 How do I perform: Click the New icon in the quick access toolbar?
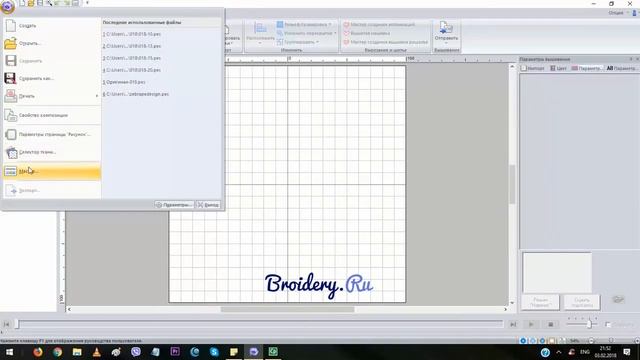point(22,3)
